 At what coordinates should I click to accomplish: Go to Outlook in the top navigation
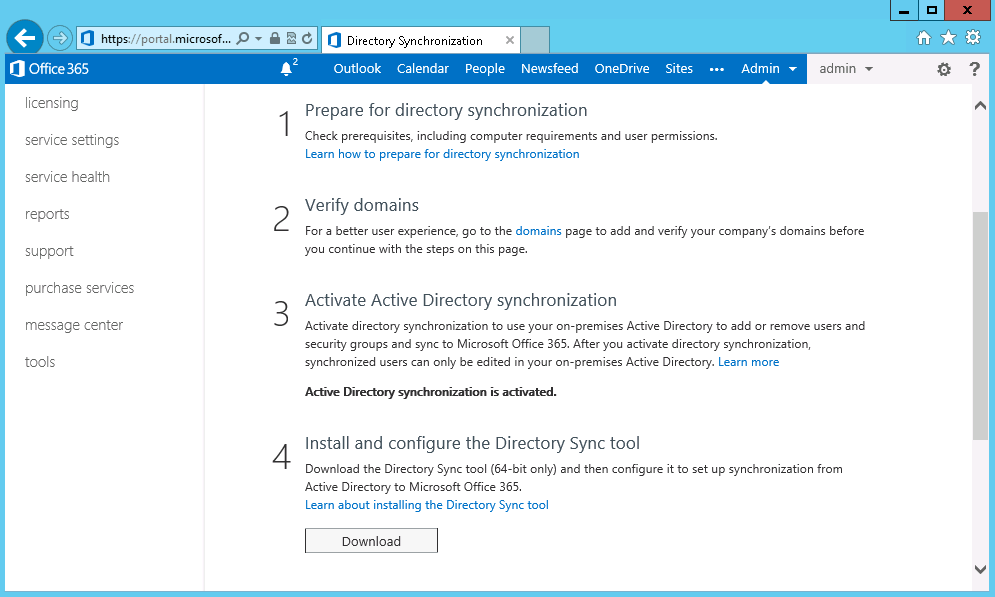(357, 69)
